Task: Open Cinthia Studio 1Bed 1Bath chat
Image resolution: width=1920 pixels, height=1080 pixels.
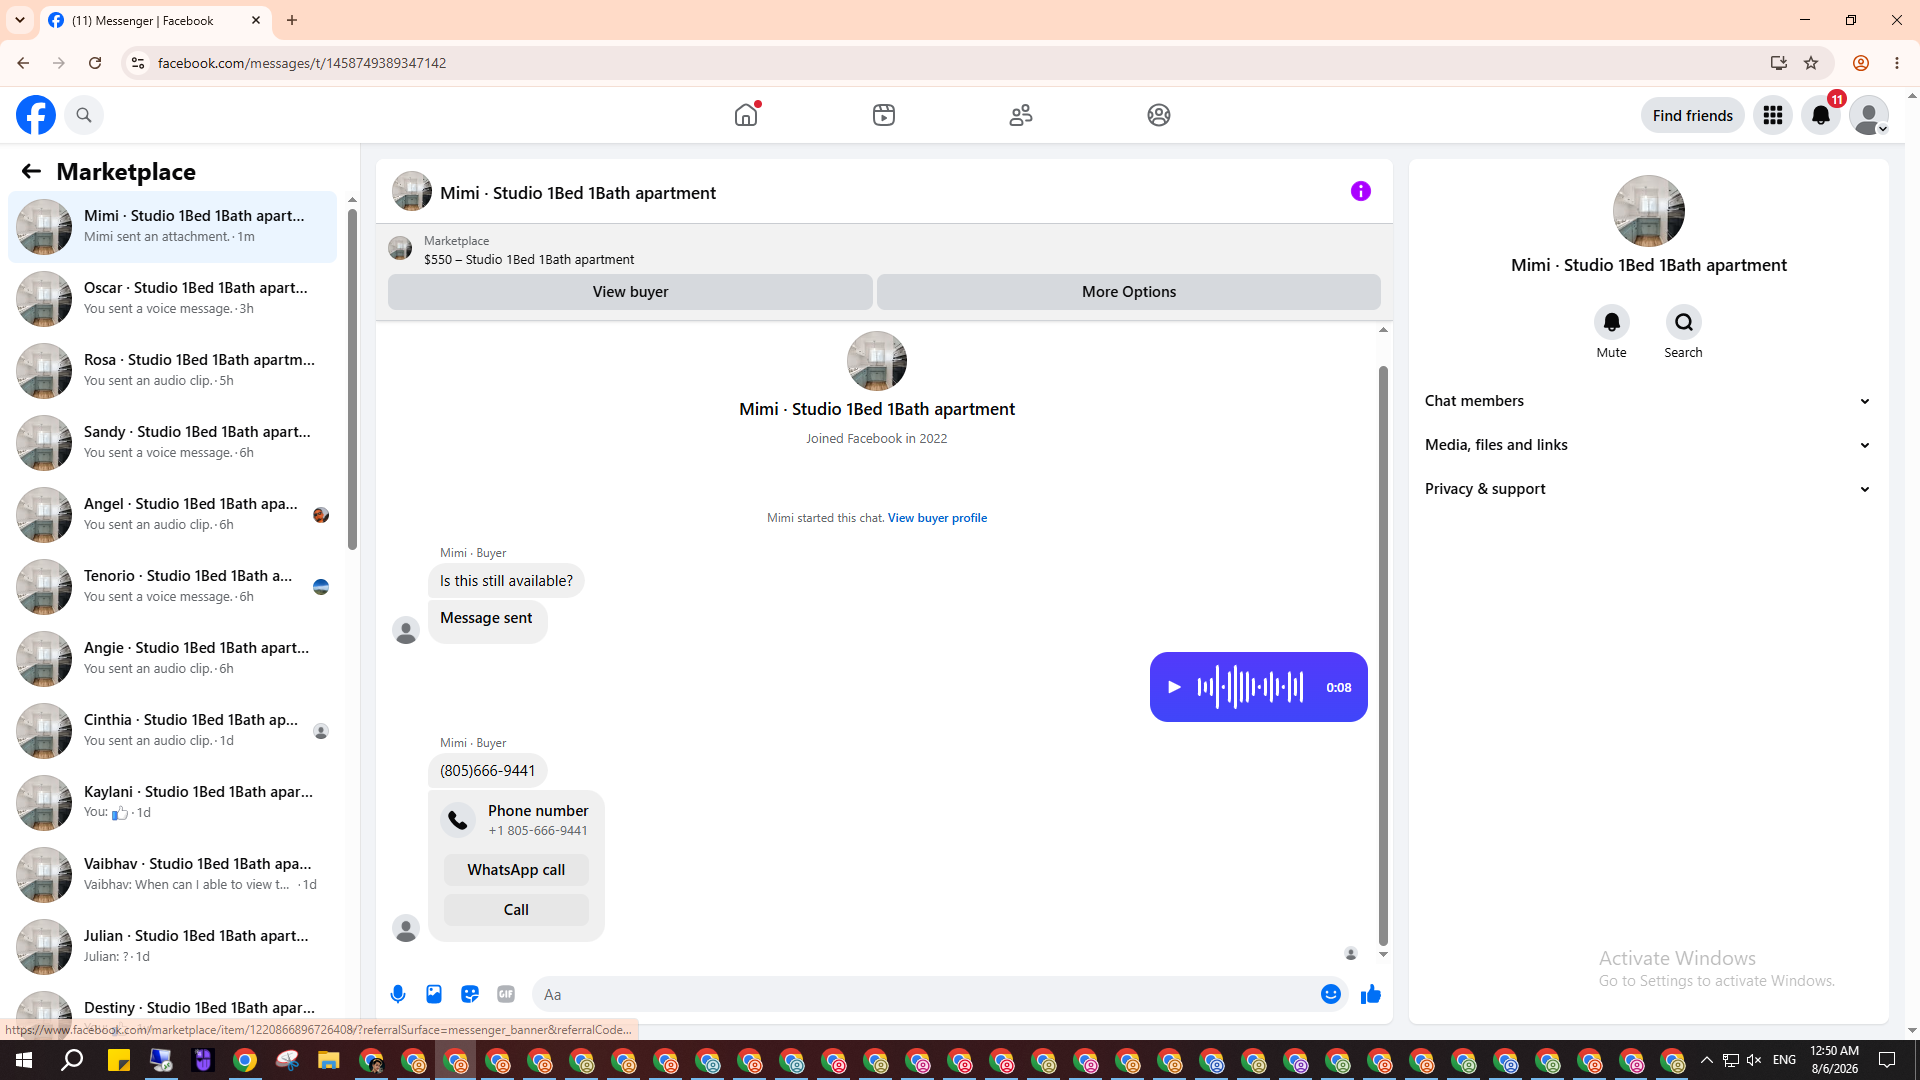Action: [x=173, y=730]
